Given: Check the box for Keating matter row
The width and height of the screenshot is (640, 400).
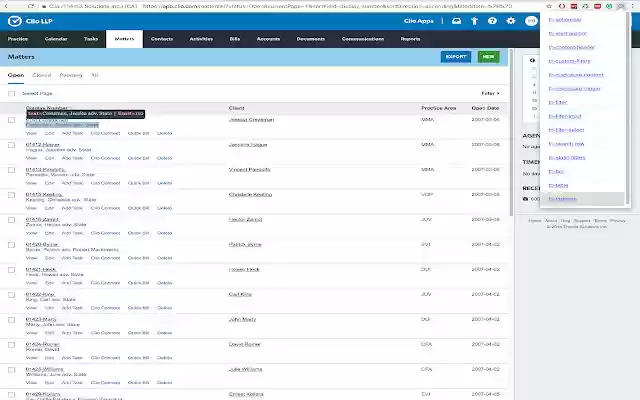Looking at the screenshot, I should [x=11, y=195].
